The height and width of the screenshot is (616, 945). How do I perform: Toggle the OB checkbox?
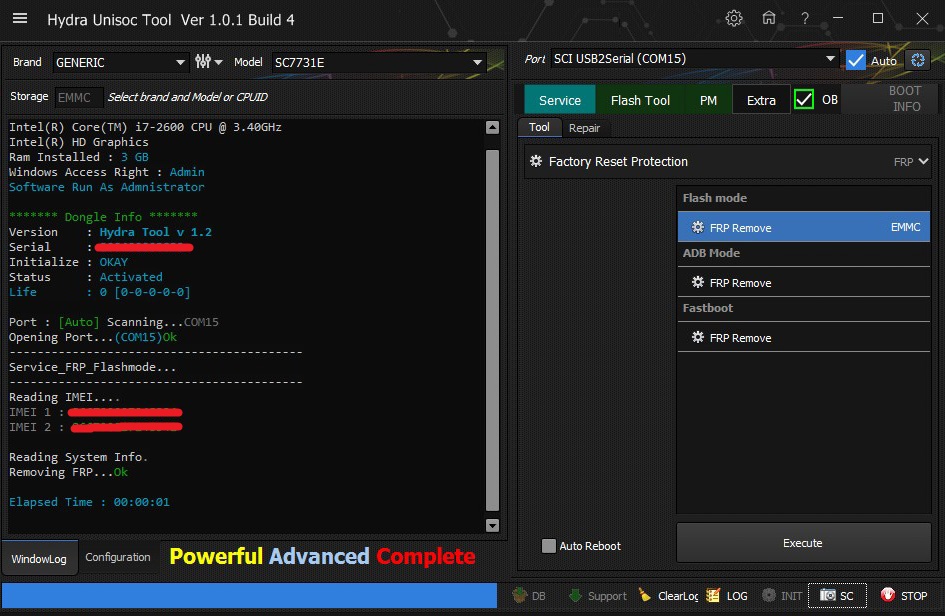tap(804, 99)
